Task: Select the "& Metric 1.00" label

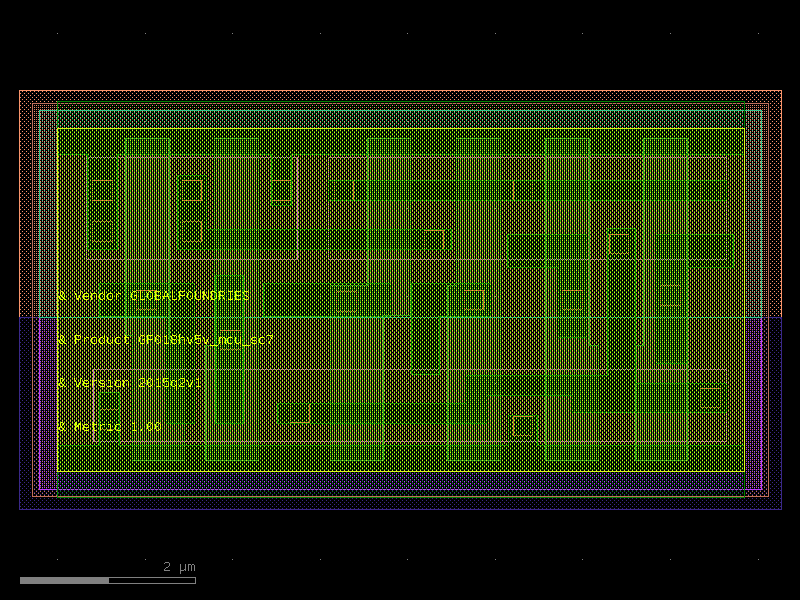Action: [x=109, y=427]
